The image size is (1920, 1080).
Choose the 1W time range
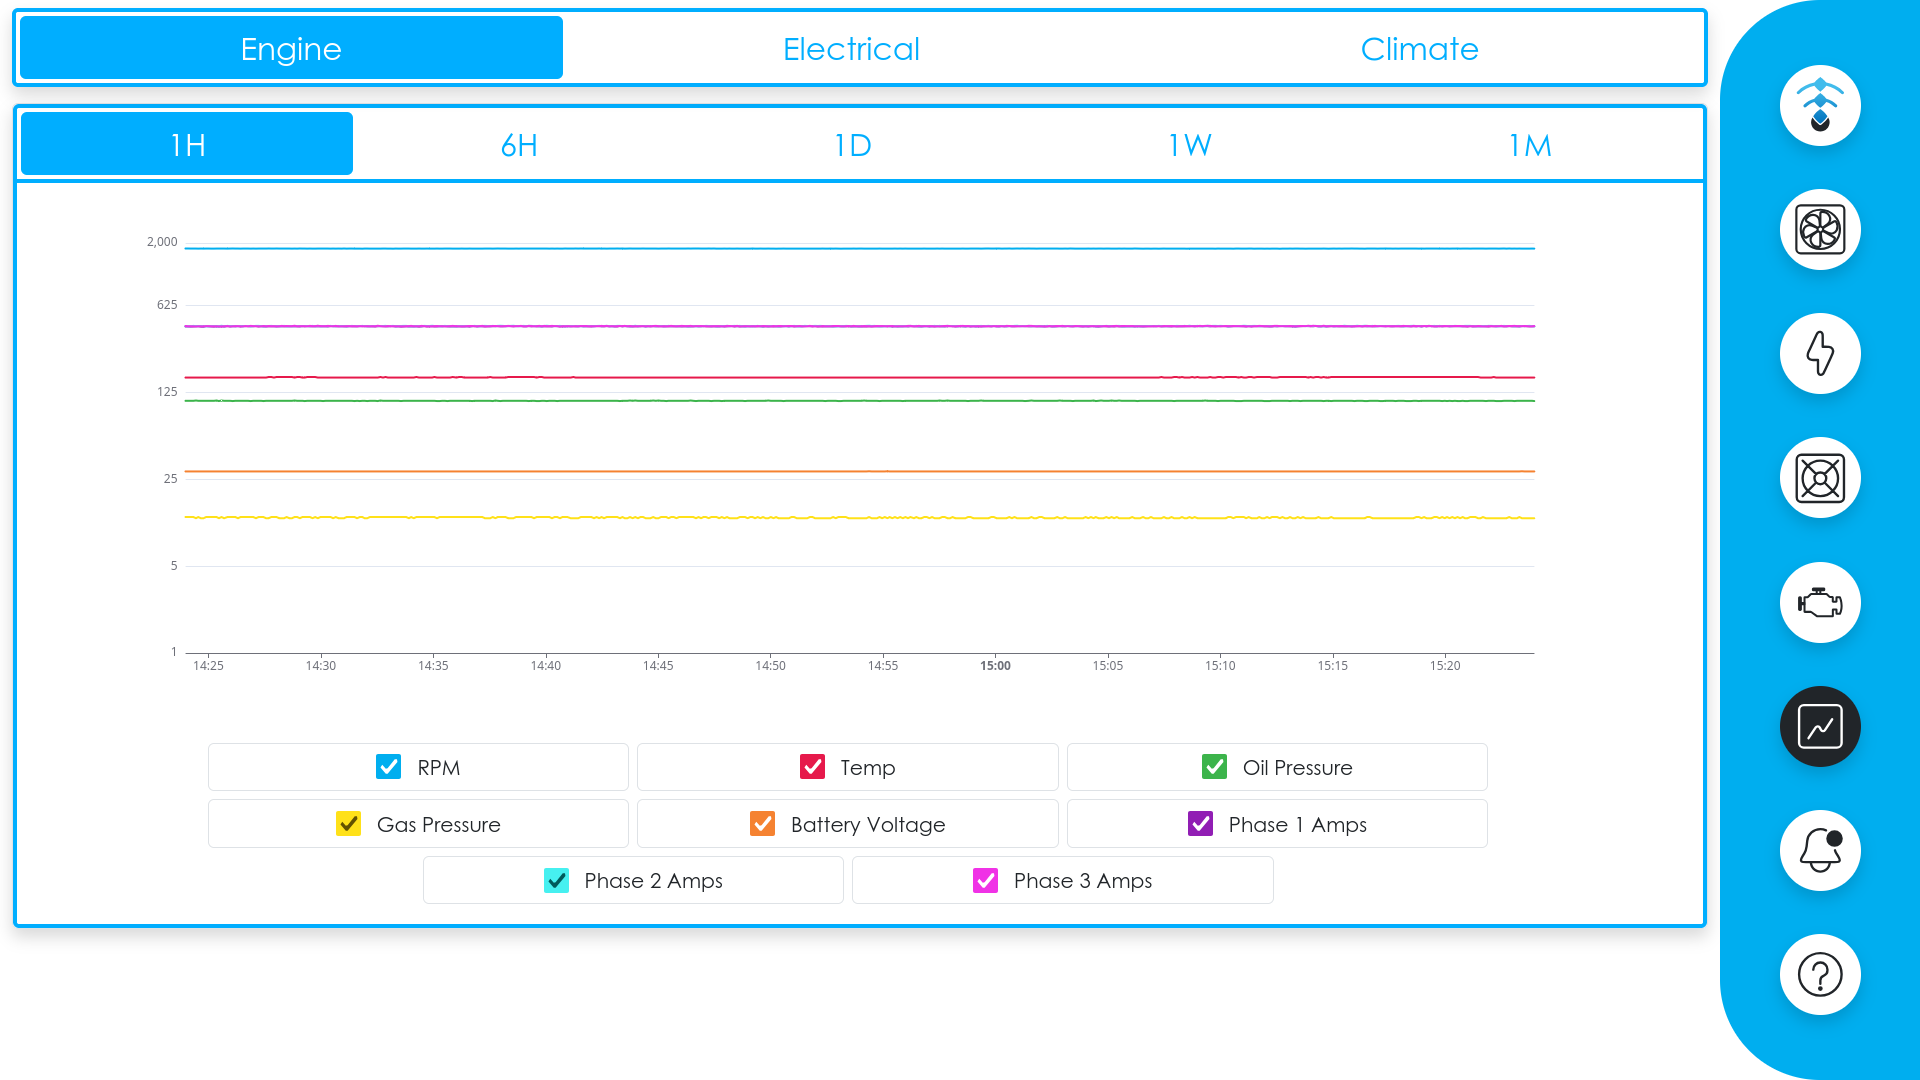[1188, 143]
